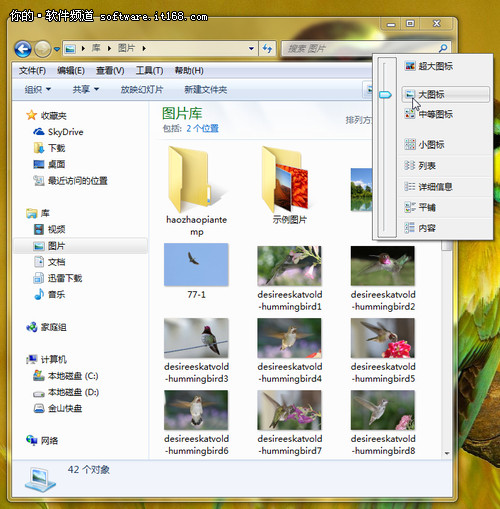This screenshot has width=500, height=509.
Task: Click the magnifier search icon
Action: point(443,49)
